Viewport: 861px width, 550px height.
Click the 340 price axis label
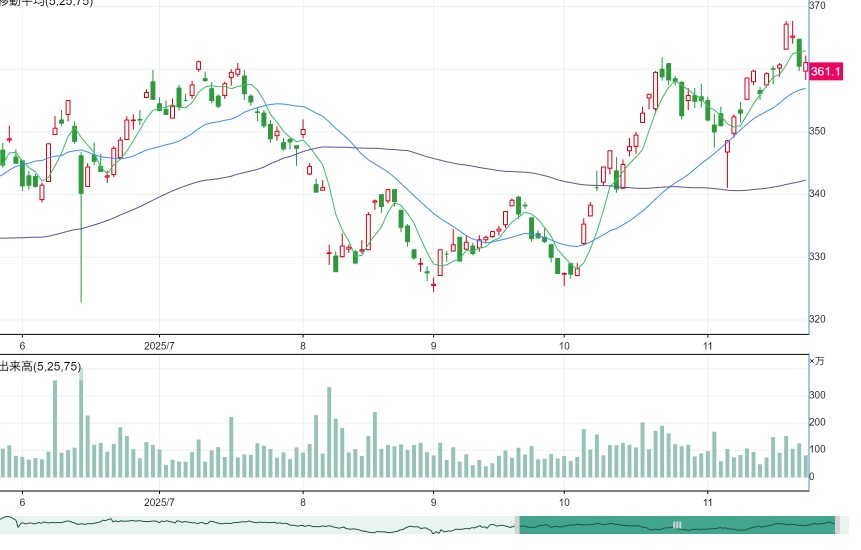click(817, 193)
